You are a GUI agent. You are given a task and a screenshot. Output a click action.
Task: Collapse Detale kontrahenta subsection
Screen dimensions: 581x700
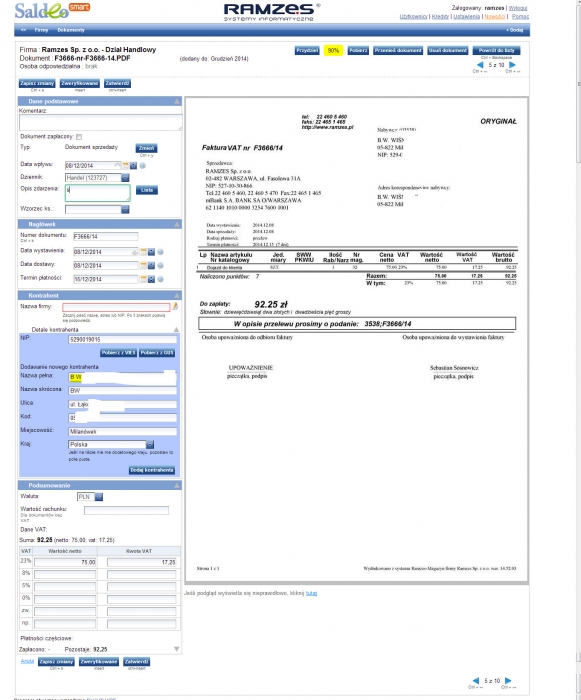coord(176,329)
